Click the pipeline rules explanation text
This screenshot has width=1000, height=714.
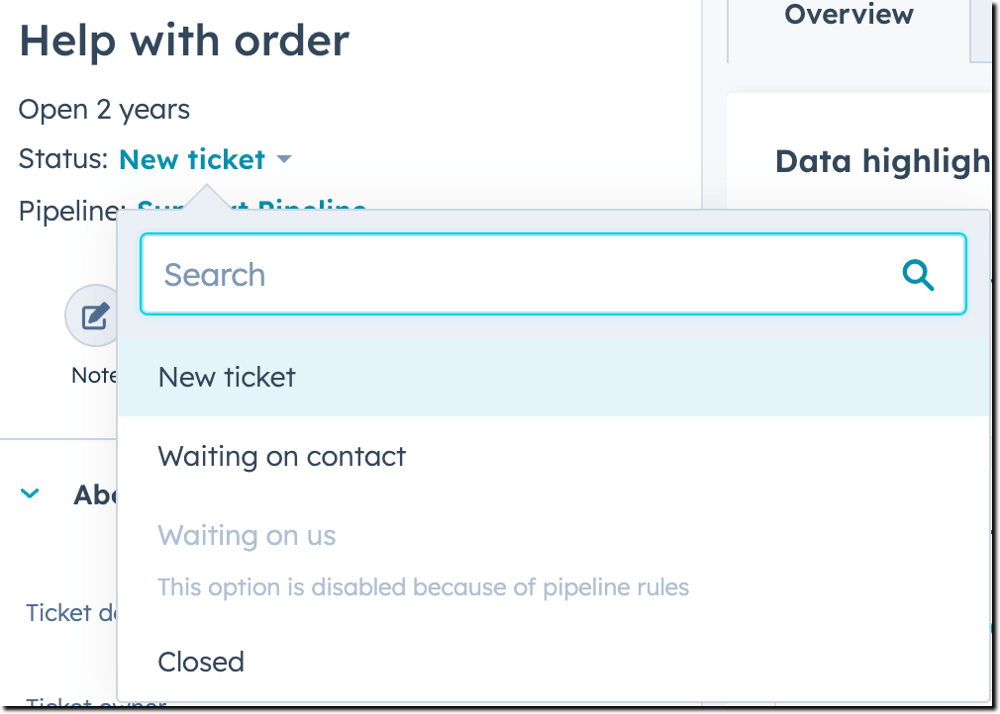click(423, 587)
